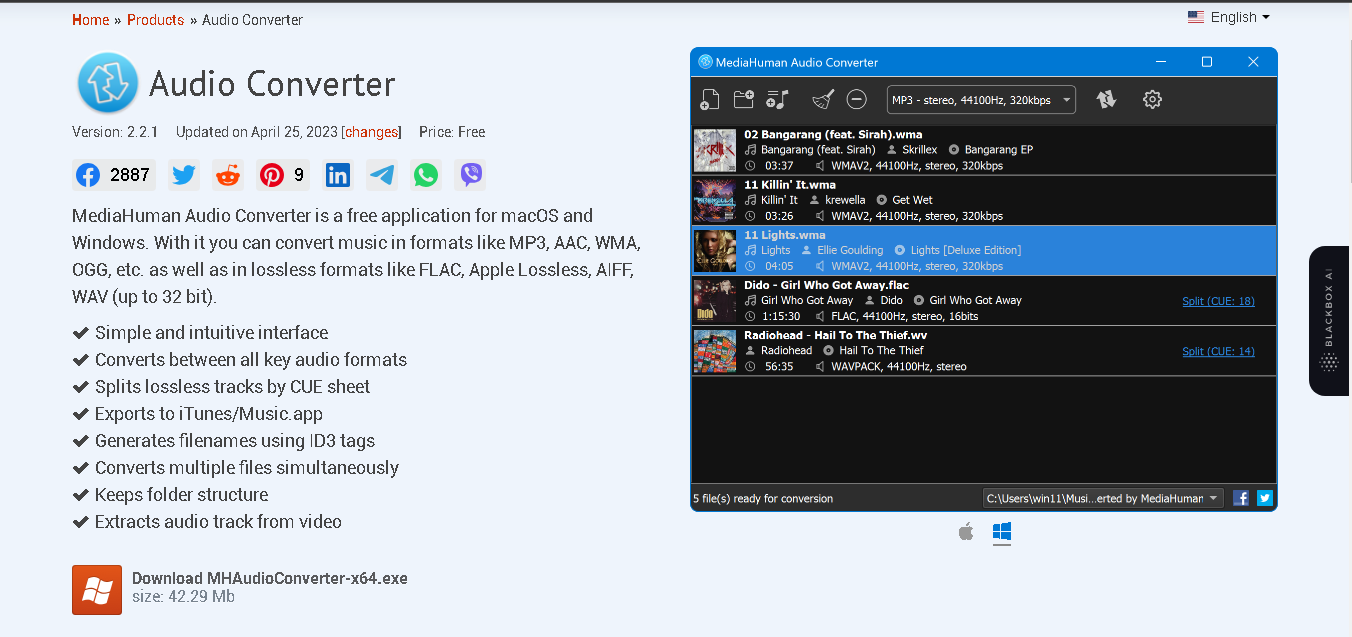Click the Pinterest share count 9

click(x=298, y=175)
